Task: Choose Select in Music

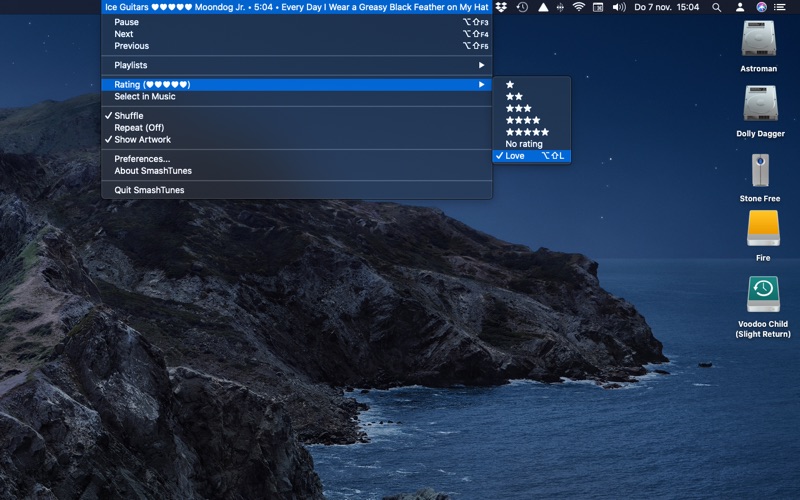Action: tap(145, 97)
